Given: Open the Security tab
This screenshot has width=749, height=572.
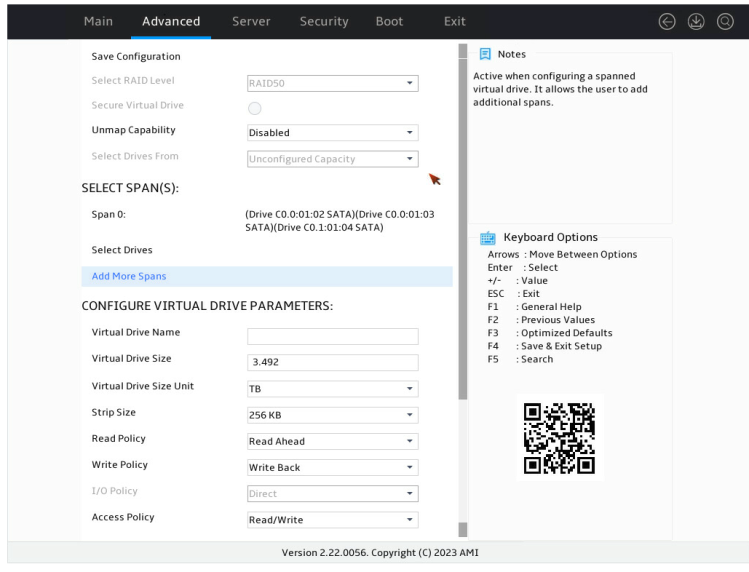Looking at the screenshot, I should click(x=324, y=22).
